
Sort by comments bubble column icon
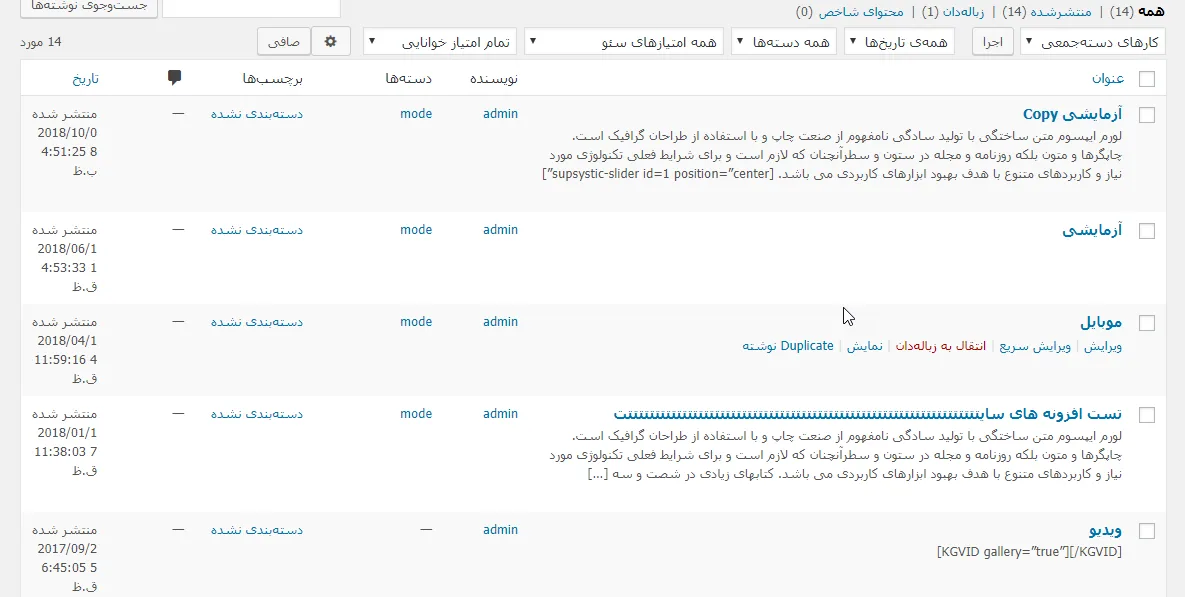pyautogui.click(x=175, y=77)
